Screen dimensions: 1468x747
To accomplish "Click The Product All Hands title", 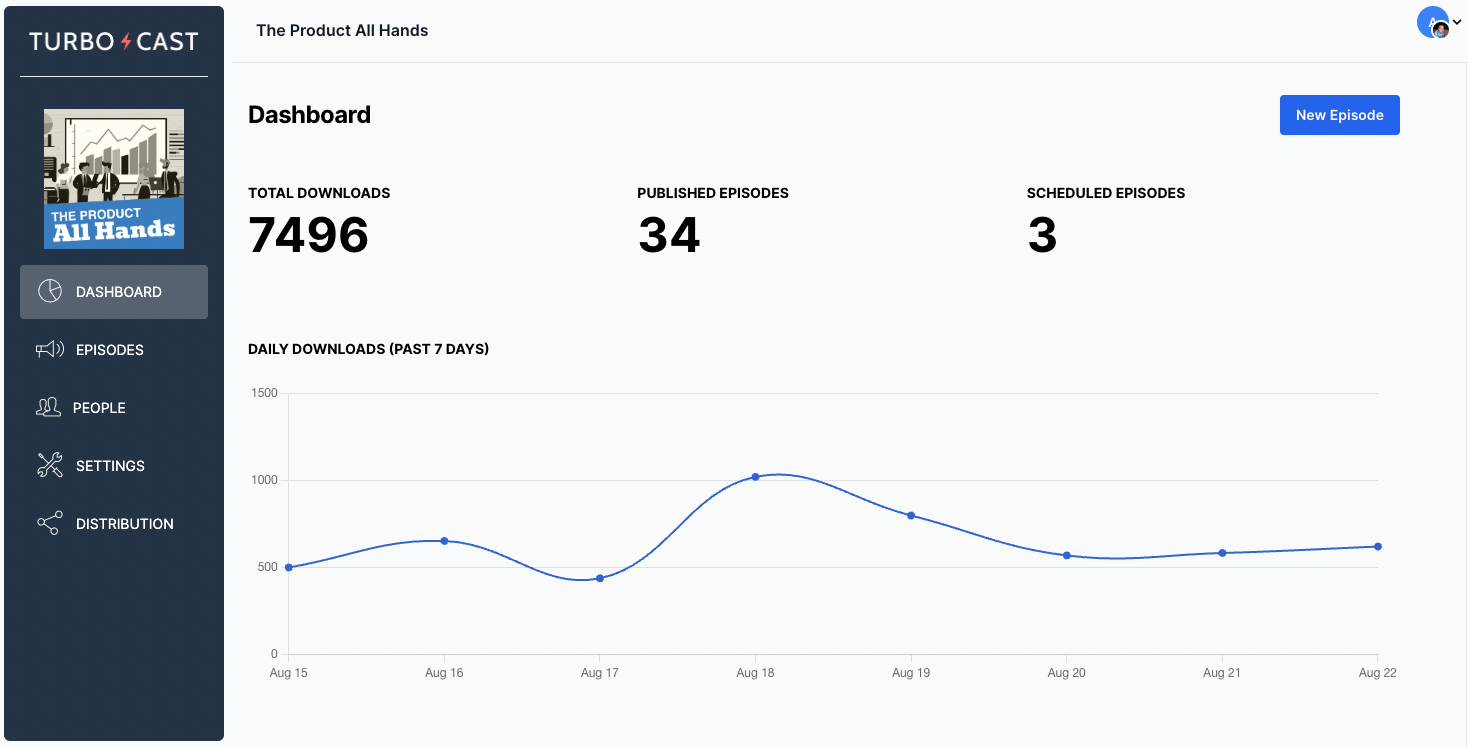I will (342, 30).
